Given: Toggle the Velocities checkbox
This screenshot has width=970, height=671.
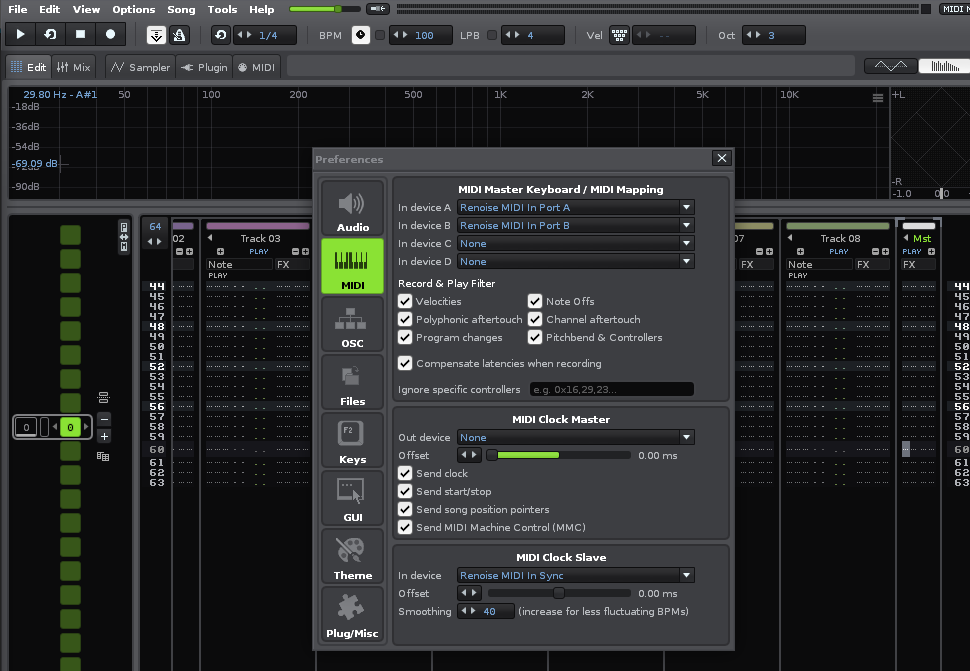Looking at the screenshot, I should [405, 301].
